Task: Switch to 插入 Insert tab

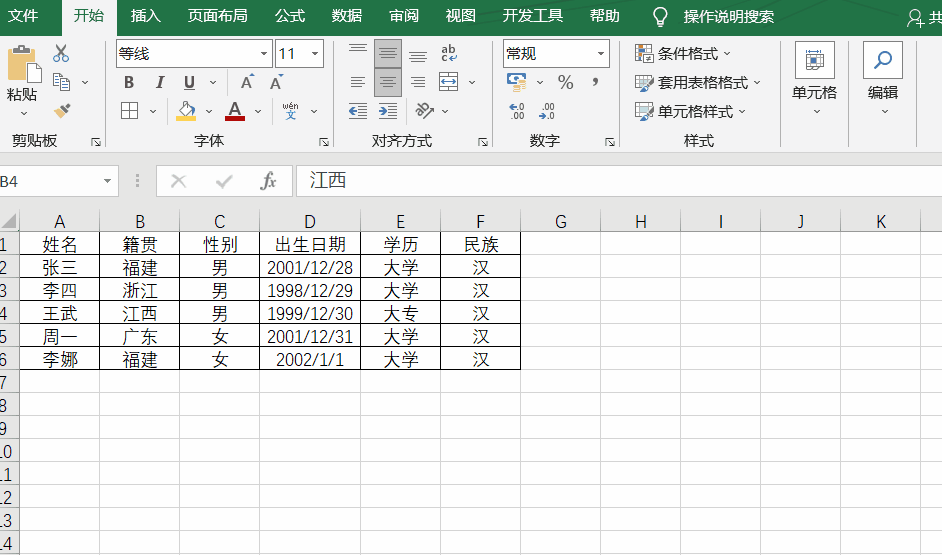Action: [145, 16]
